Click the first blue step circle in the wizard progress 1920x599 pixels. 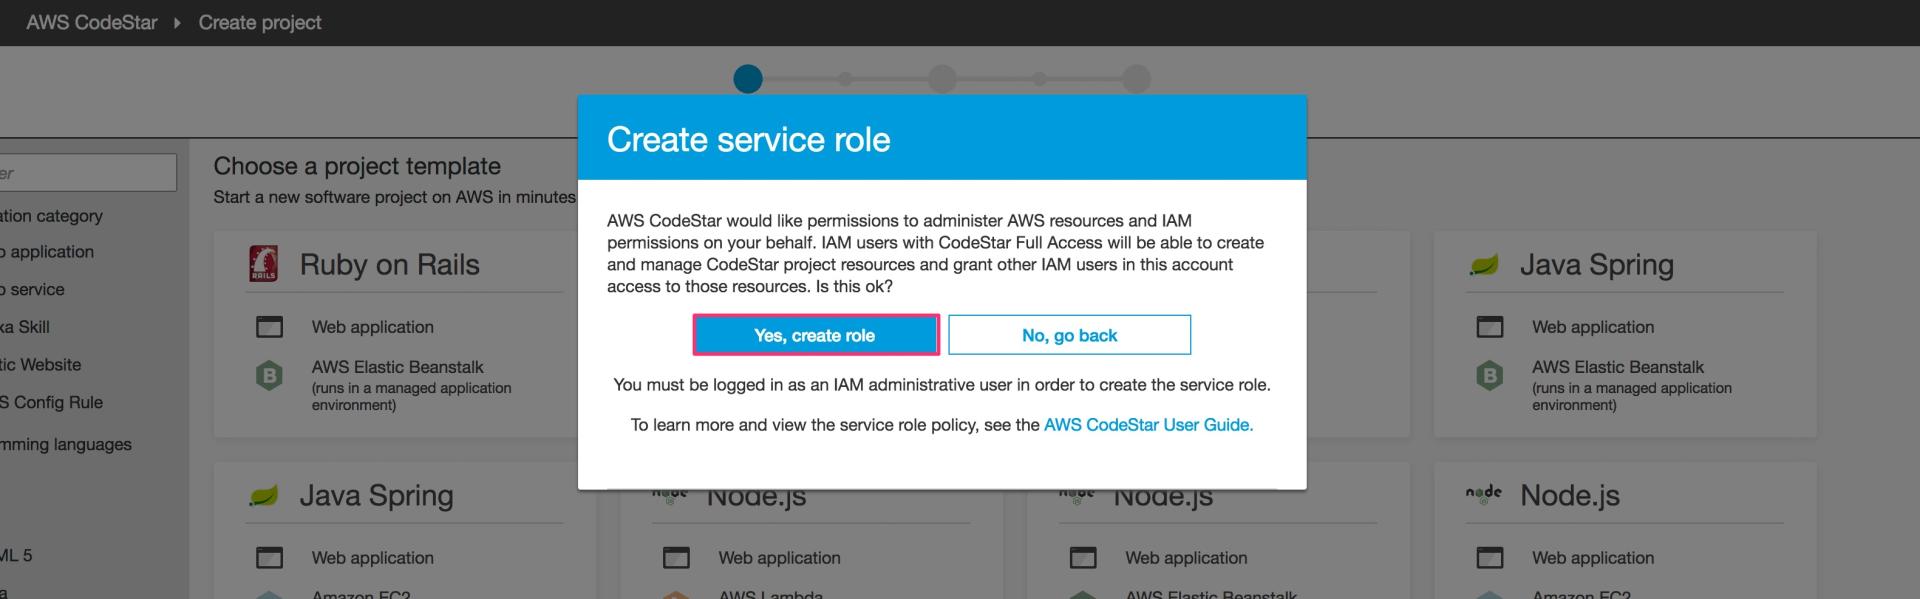click(747, 78)
